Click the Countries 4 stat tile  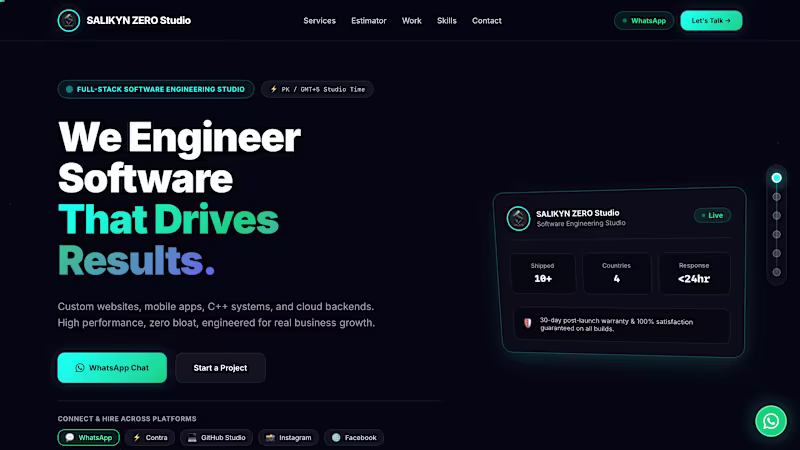(x=617, y=273)
